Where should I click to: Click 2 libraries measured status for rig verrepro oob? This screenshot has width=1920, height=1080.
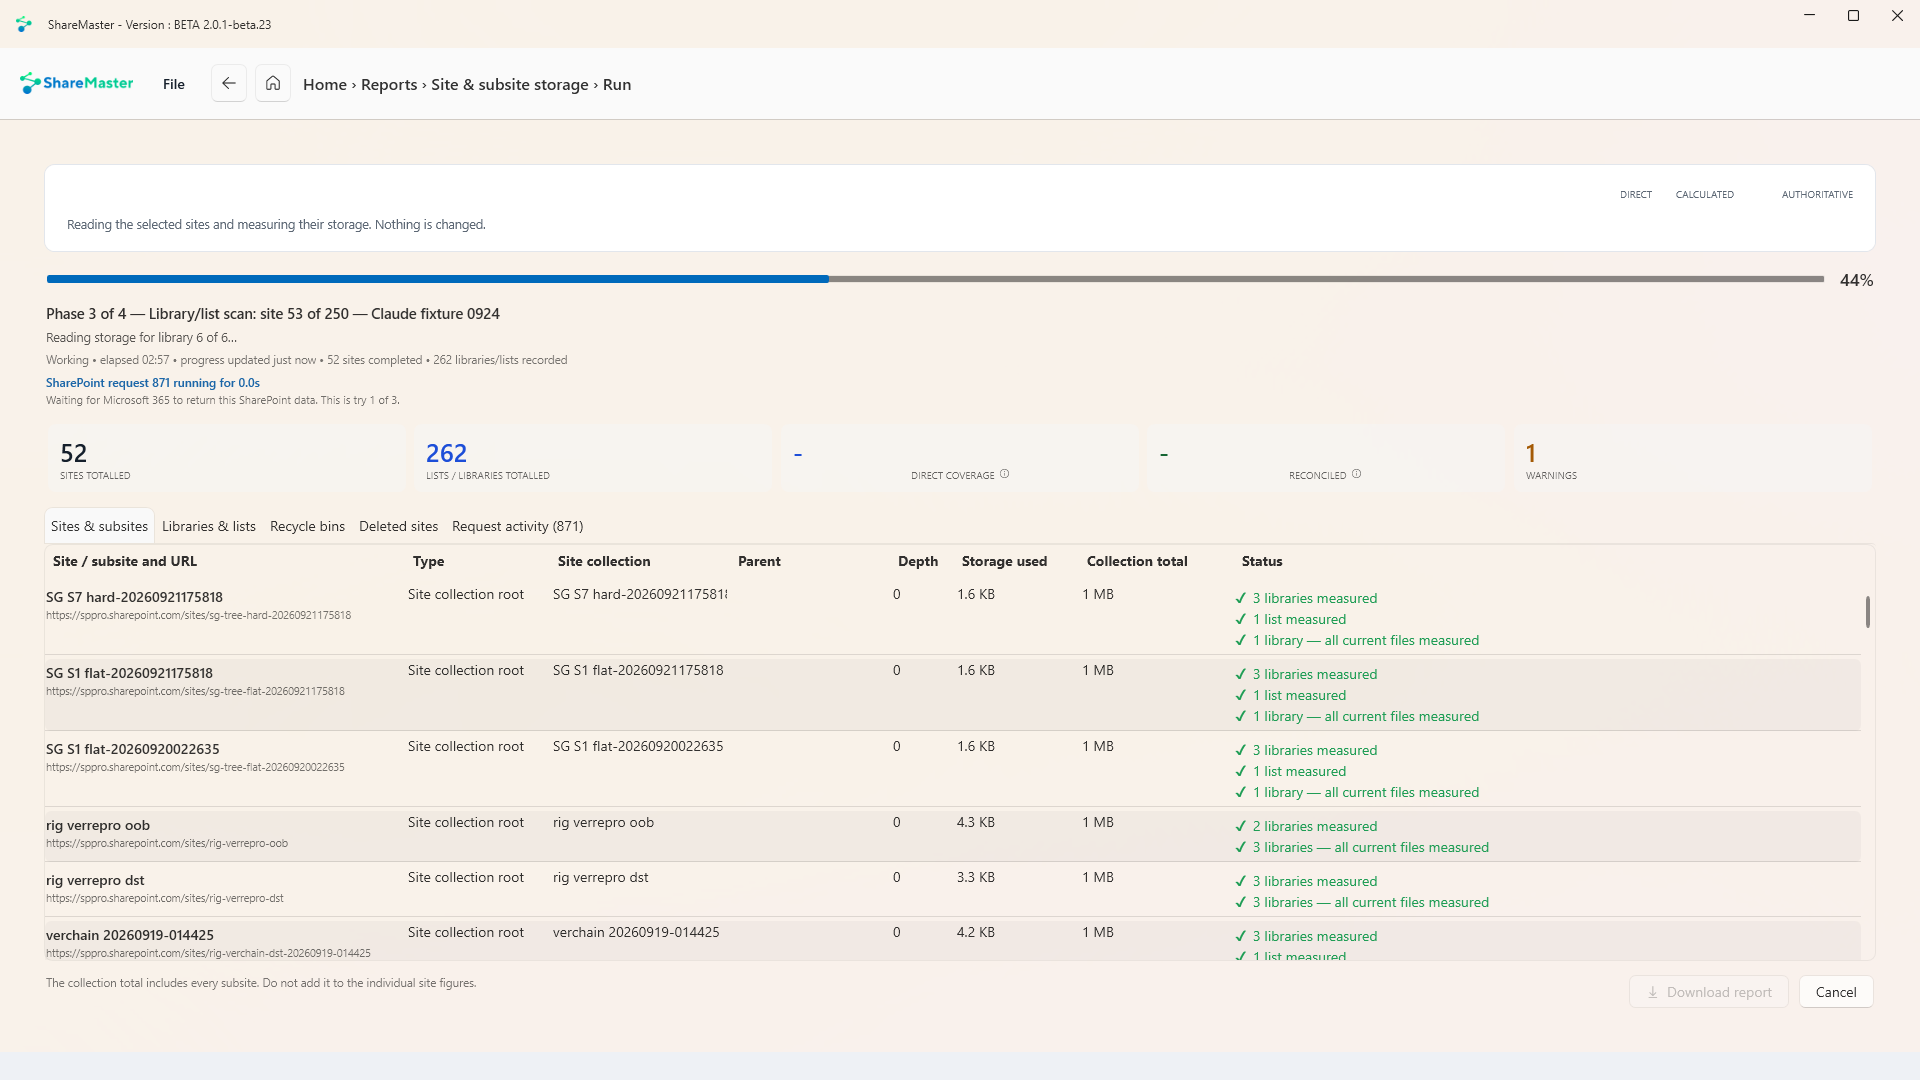[x=1315, y=826]
